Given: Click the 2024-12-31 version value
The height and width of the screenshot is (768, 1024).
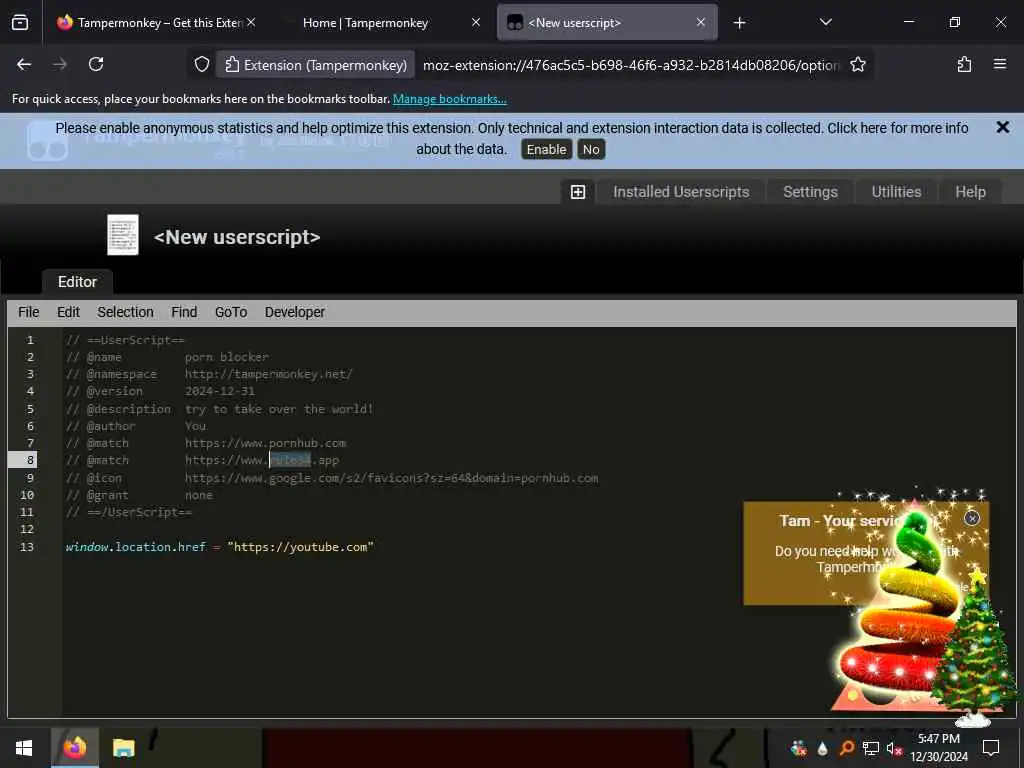Looking at the screenshot, I should coord(219,391).
